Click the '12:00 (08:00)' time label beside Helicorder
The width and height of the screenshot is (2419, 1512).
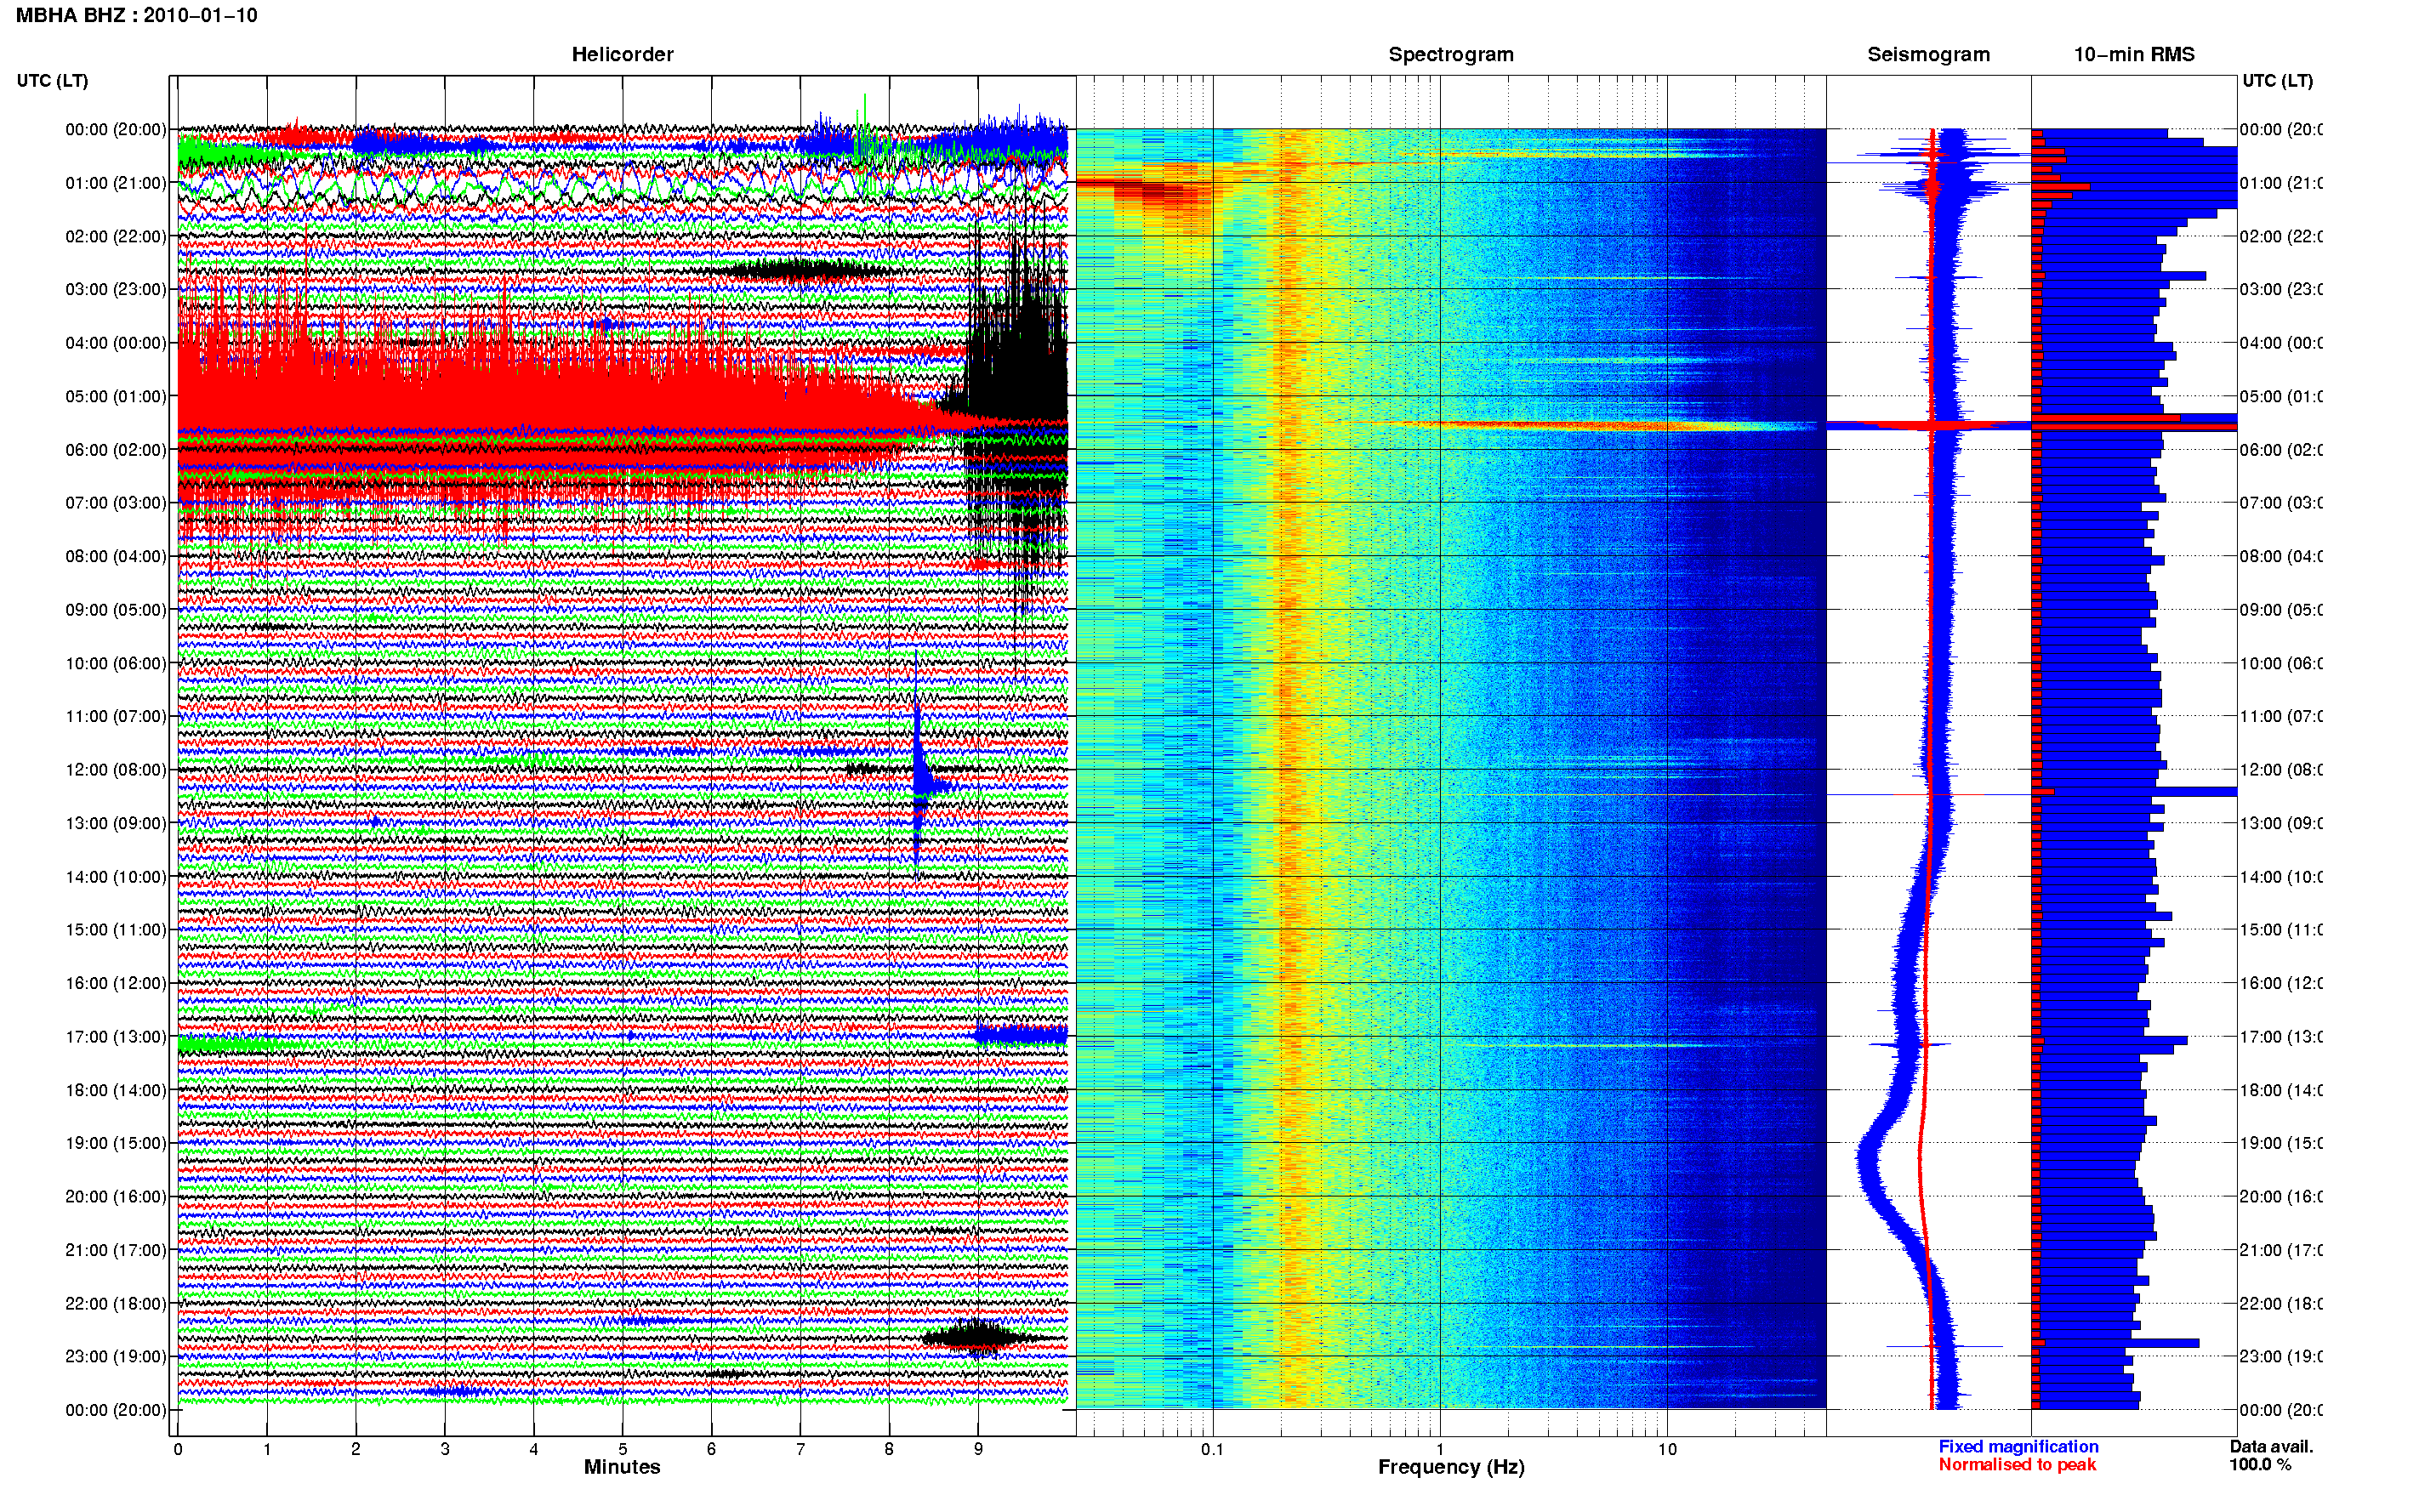click(116, 769)
